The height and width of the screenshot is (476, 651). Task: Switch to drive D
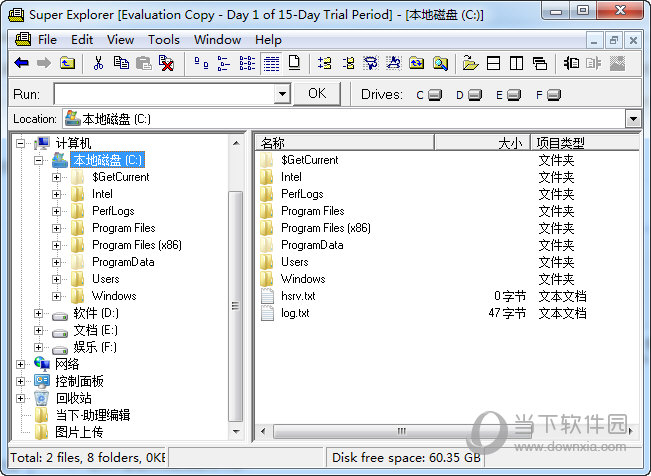pos(469,95)
